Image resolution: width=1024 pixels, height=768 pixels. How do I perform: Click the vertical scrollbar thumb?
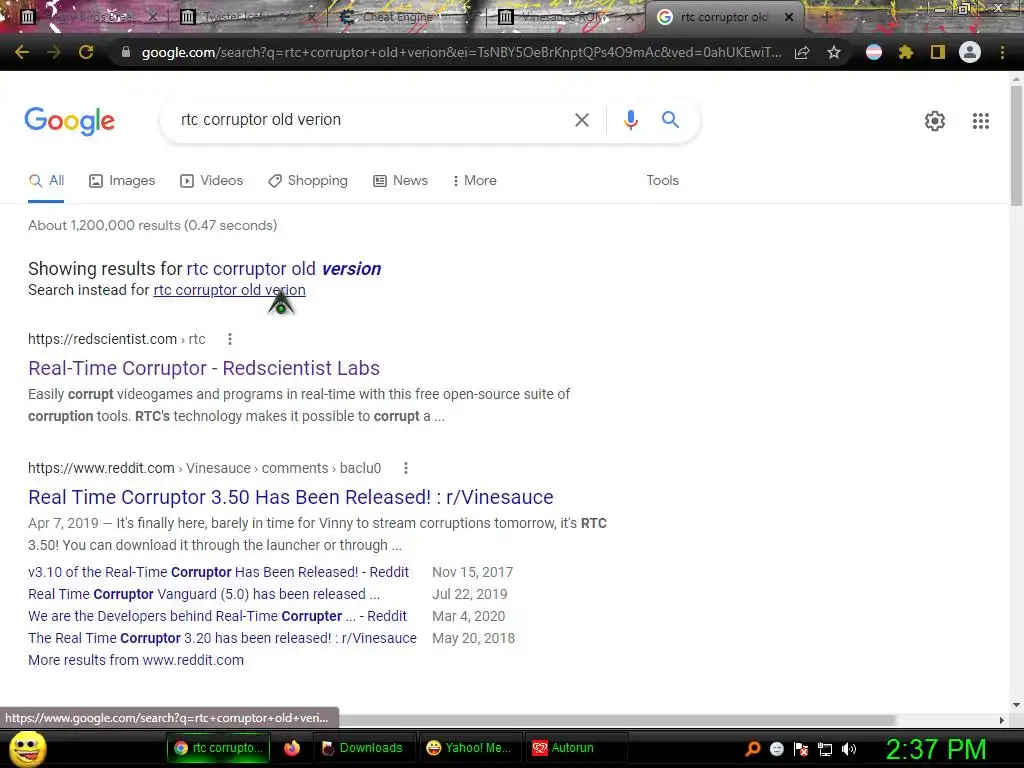click(x=1016, y=145)
